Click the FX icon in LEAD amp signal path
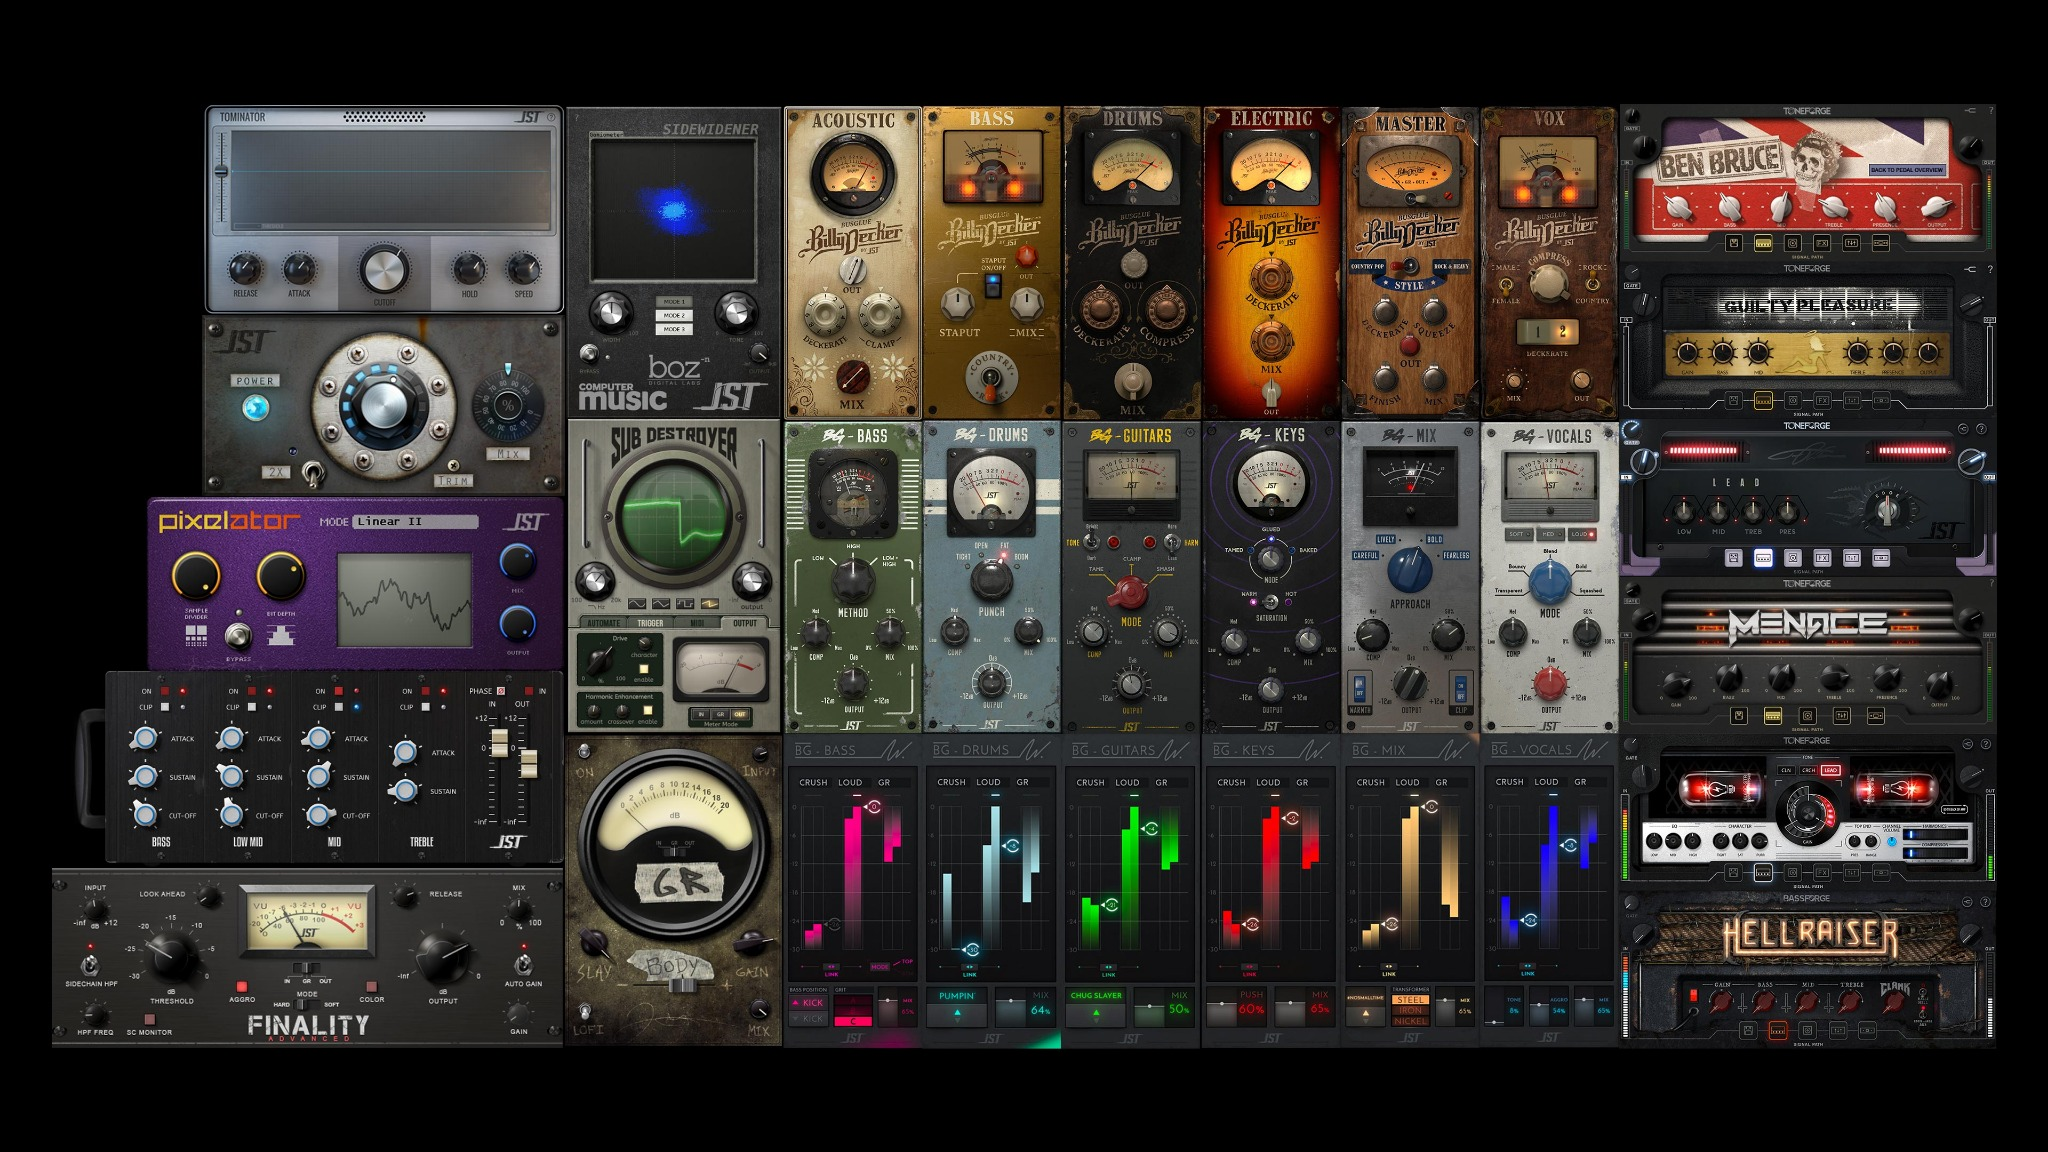The width and height of the screenshot is (2048, 1152). tap(1822, 558)
